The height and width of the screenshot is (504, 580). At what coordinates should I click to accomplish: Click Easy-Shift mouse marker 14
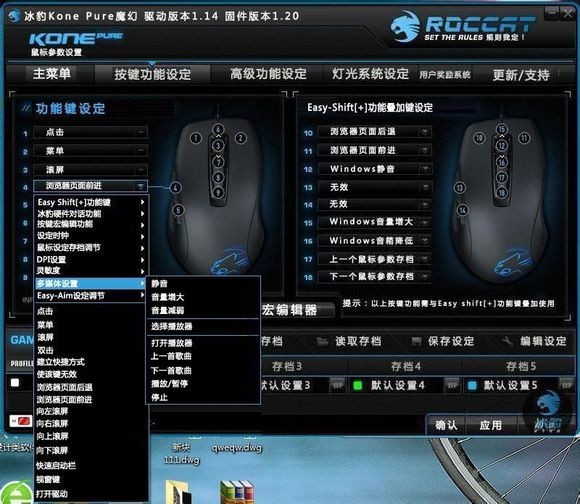pyautogui.click(x=462, y=210)
